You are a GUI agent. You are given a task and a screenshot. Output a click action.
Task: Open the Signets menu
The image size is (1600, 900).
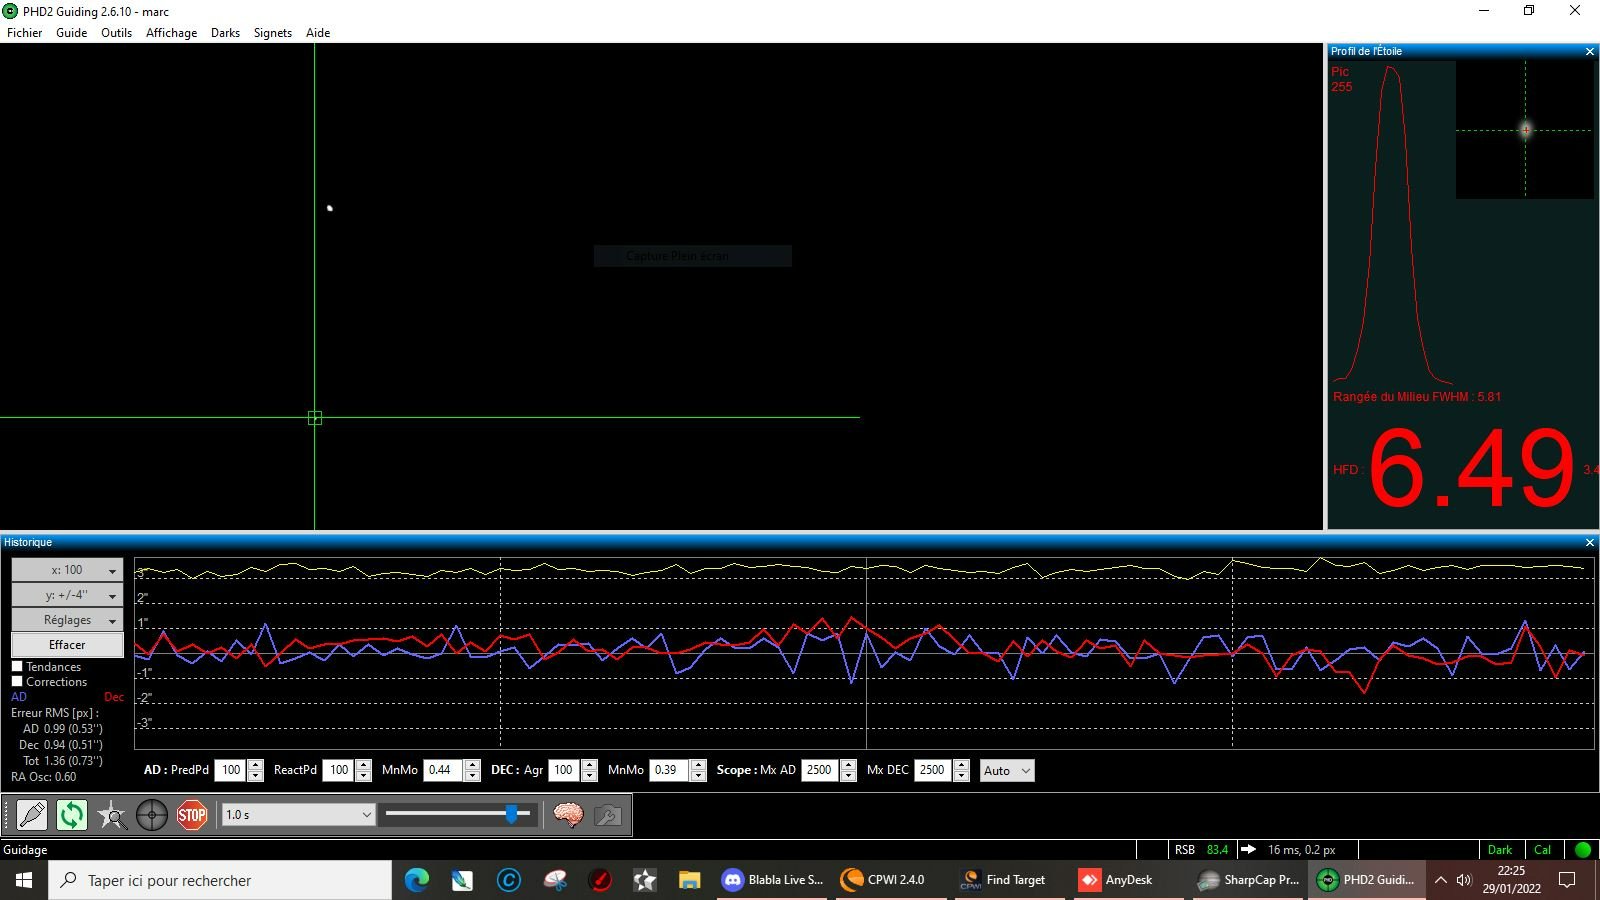click(x=272, y=33)
